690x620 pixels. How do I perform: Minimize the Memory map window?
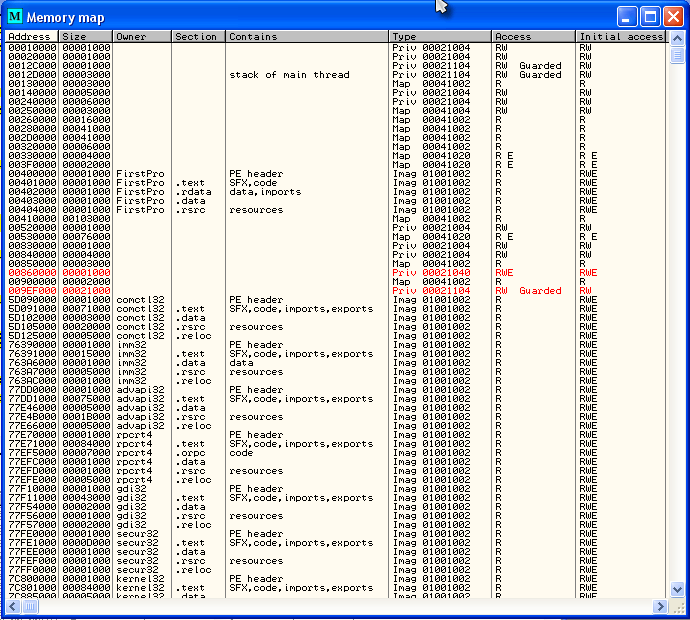point(626,16)
